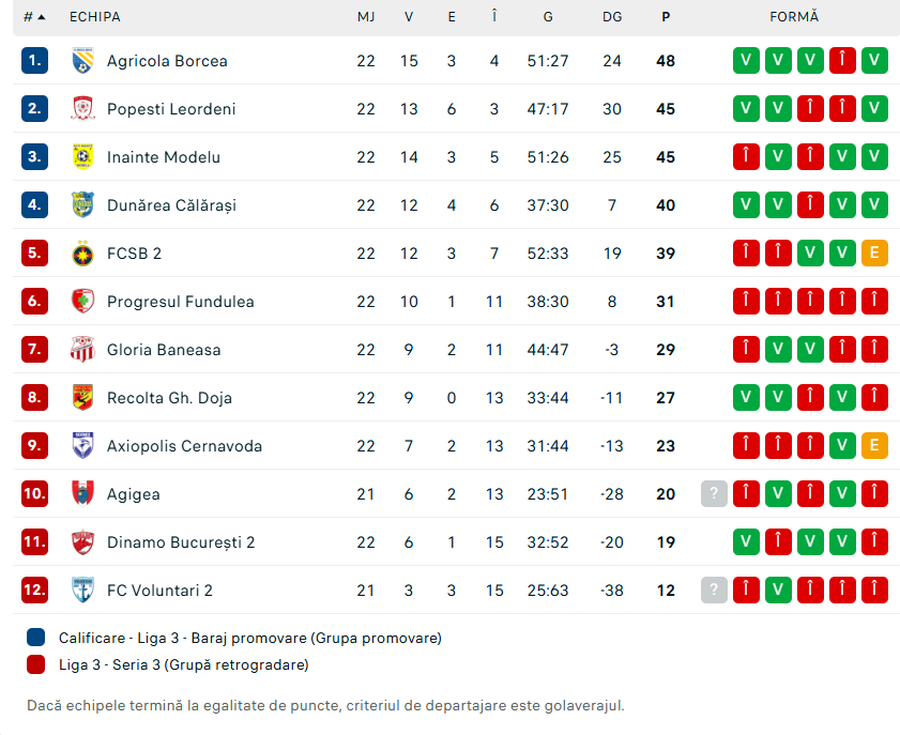
Task: Click the Dinamo București 2 badge
Action: coord(82,542)
